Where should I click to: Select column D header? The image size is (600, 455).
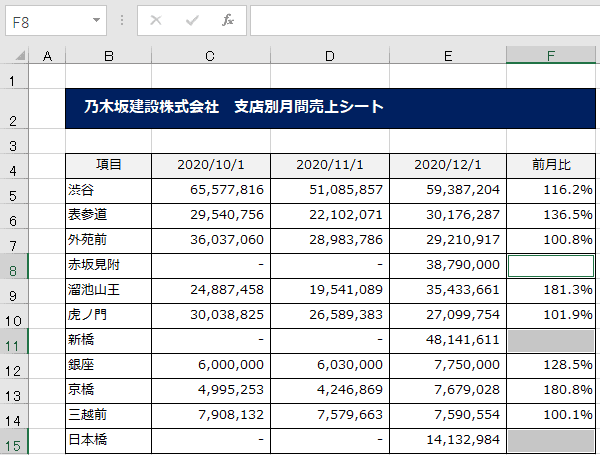330,55
